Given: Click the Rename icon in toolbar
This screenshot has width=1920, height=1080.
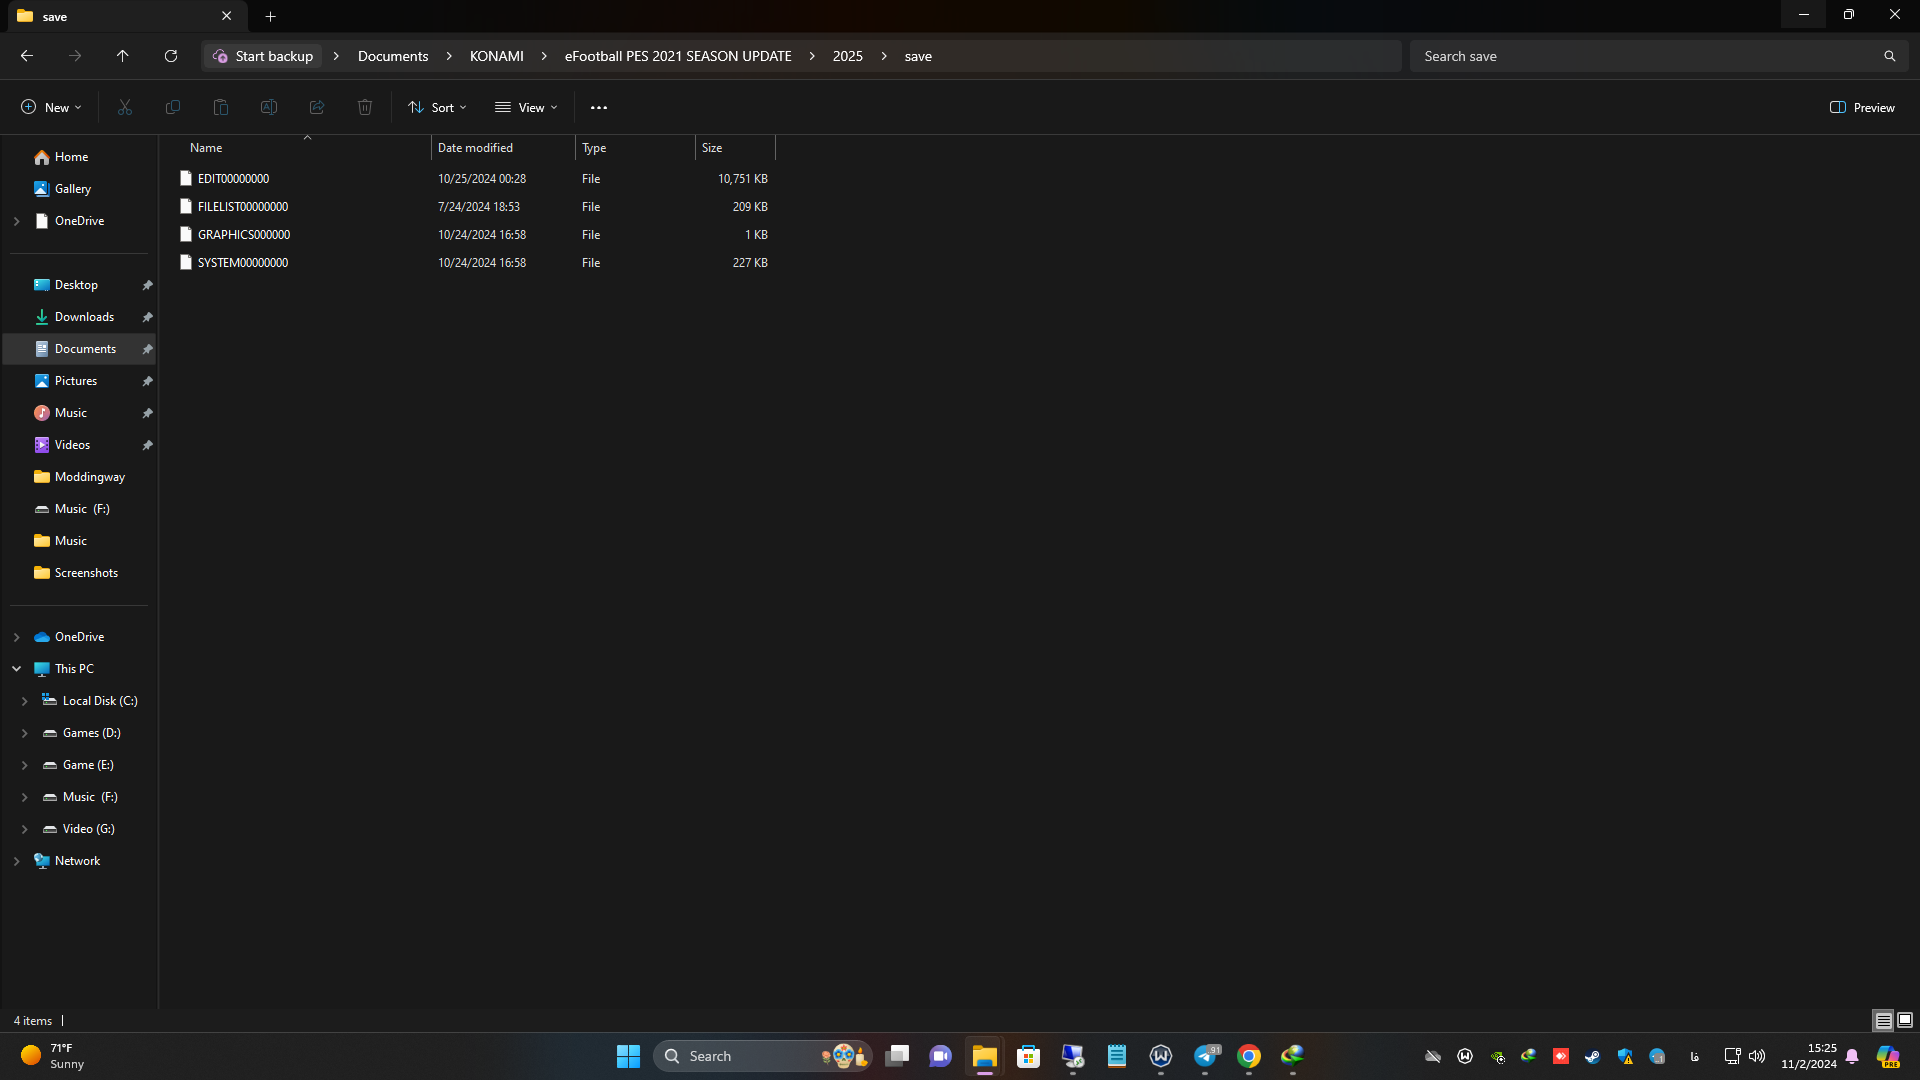Looking at the screenshot, I should [x=269, y=107].
